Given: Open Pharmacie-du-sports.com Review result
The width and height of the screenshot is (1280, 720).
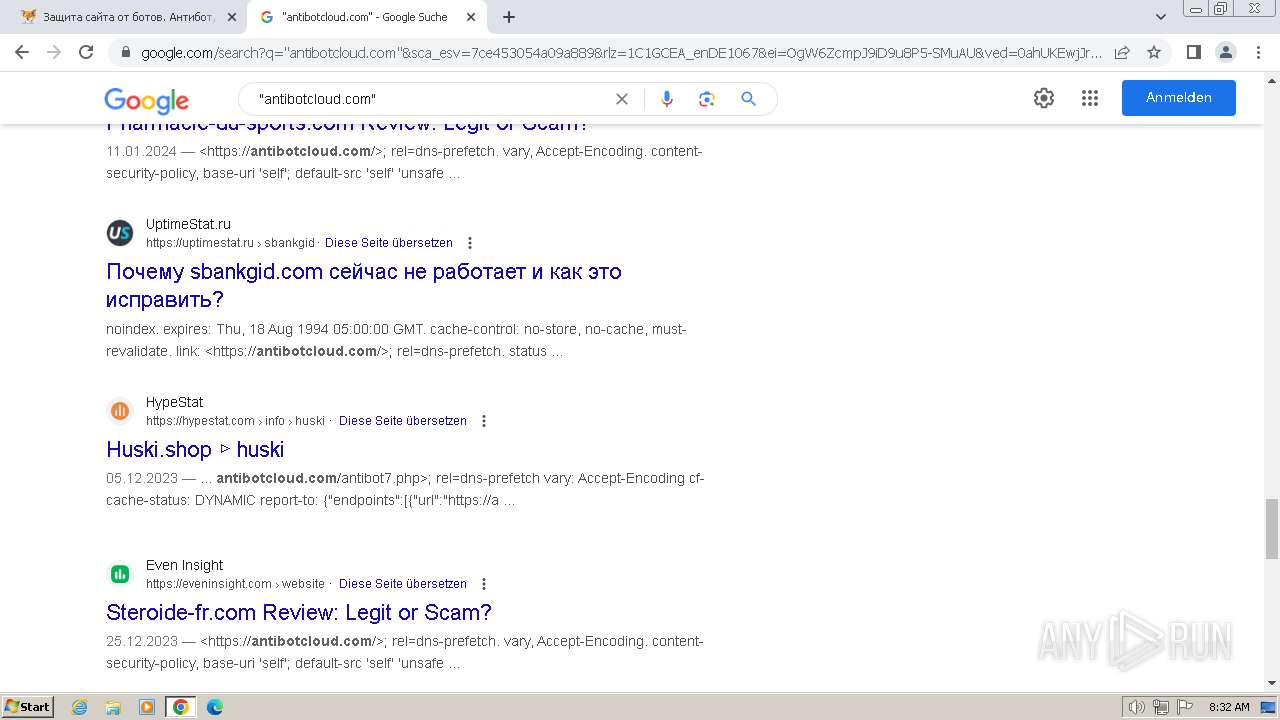Looking at the screenshot, I should [x=348, y=125].
